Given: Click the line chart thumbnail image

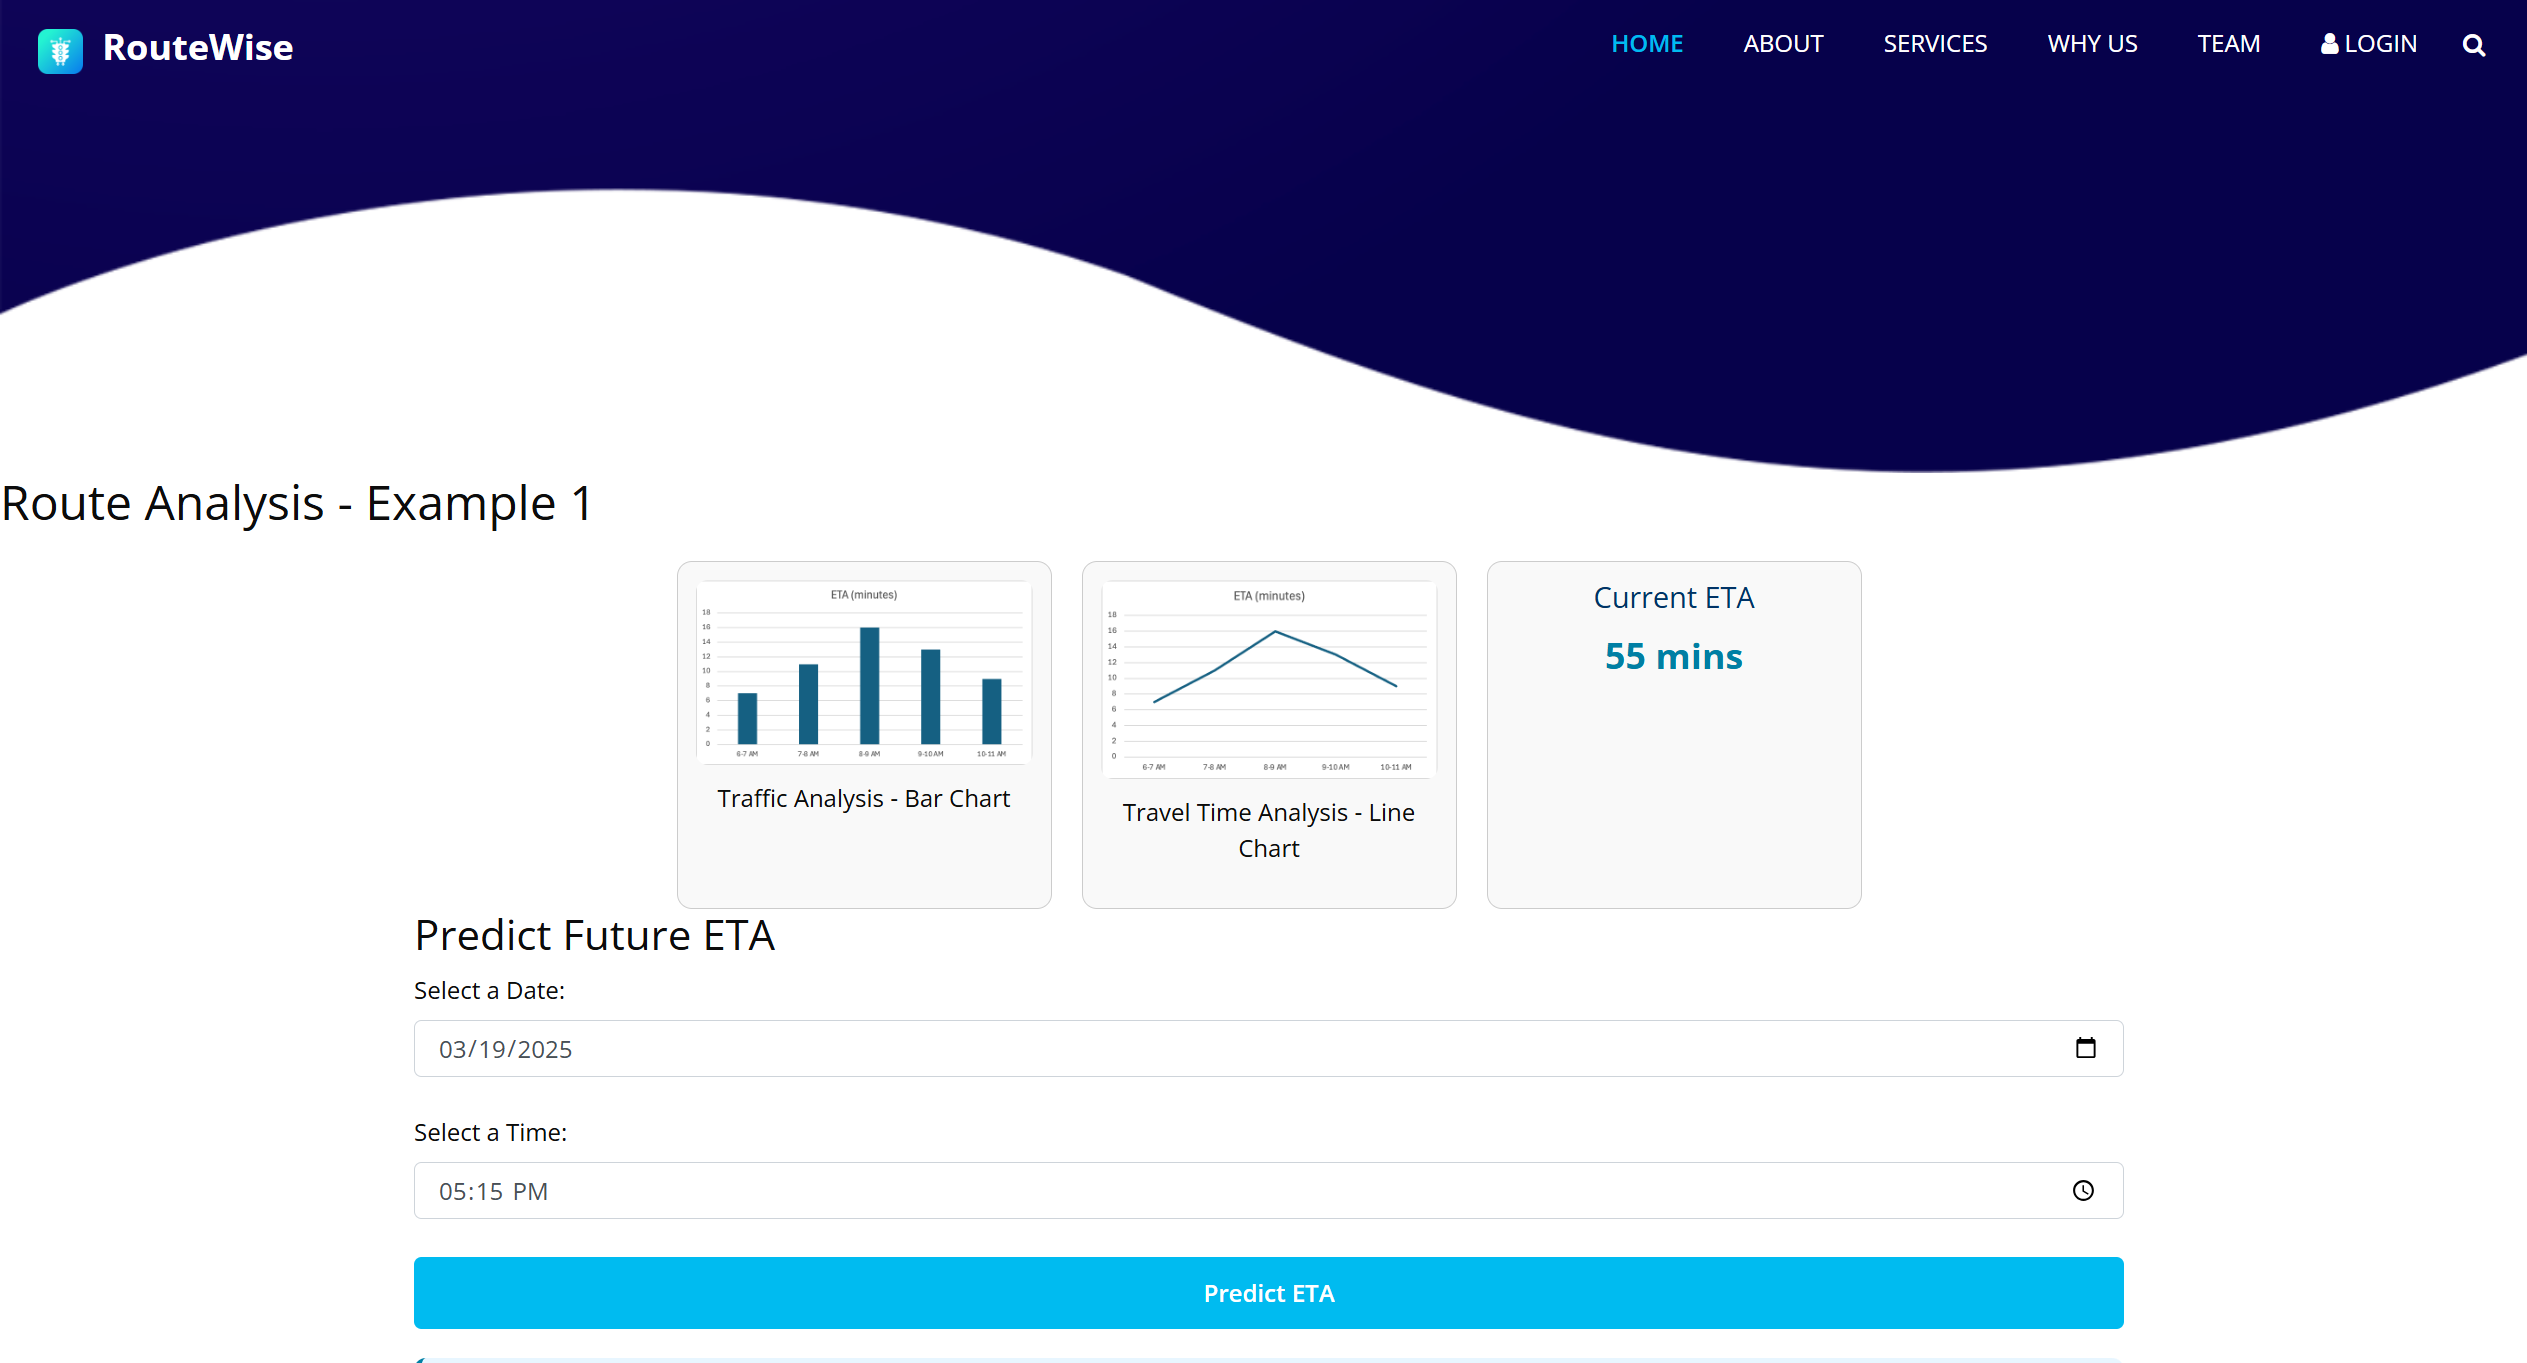Looking at the screenshot, I should [x=1268, y=678].
